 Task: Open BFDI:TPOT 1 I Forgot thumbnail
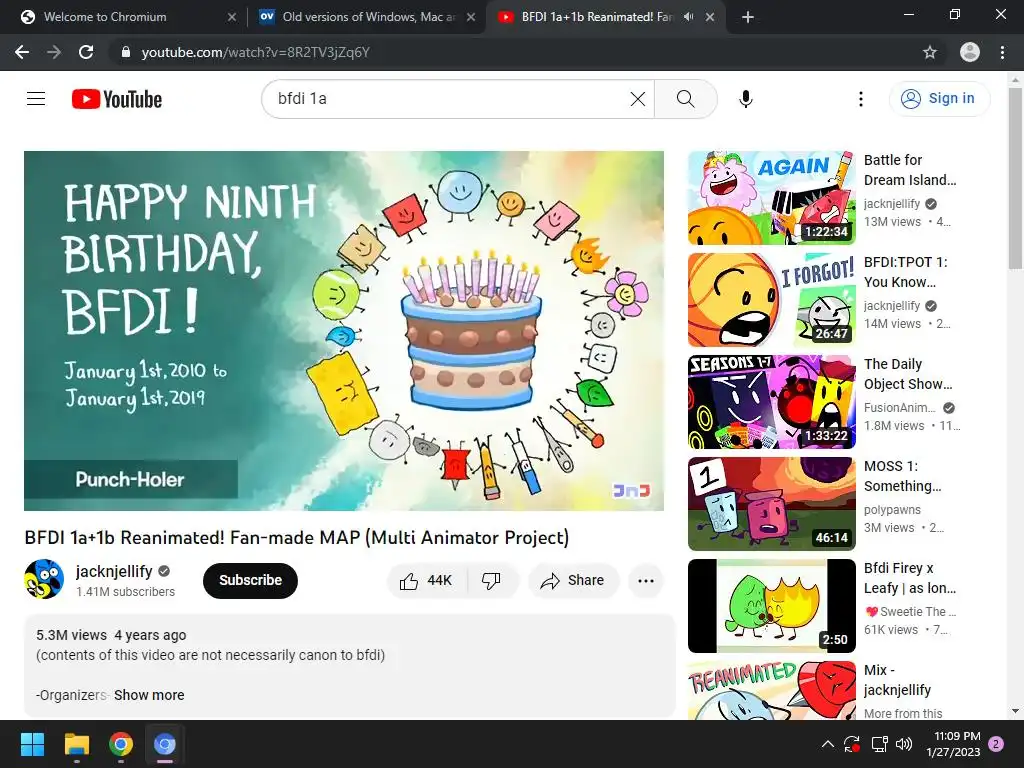coord(772,300)
